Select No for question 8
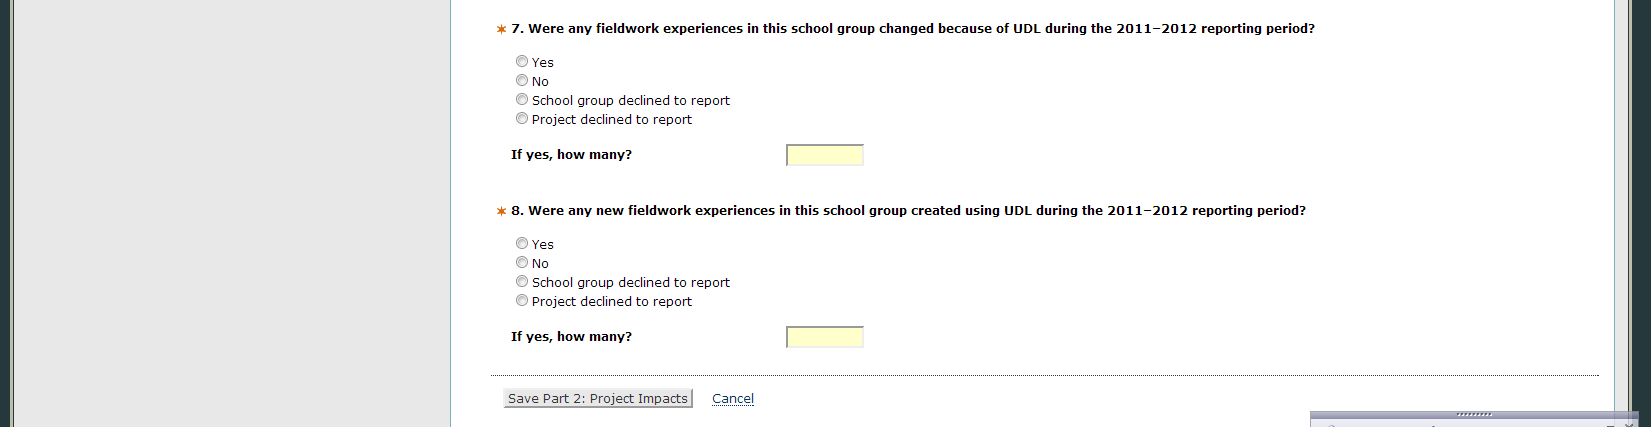This screenshot has width=1651, height=427. [522, 263]
